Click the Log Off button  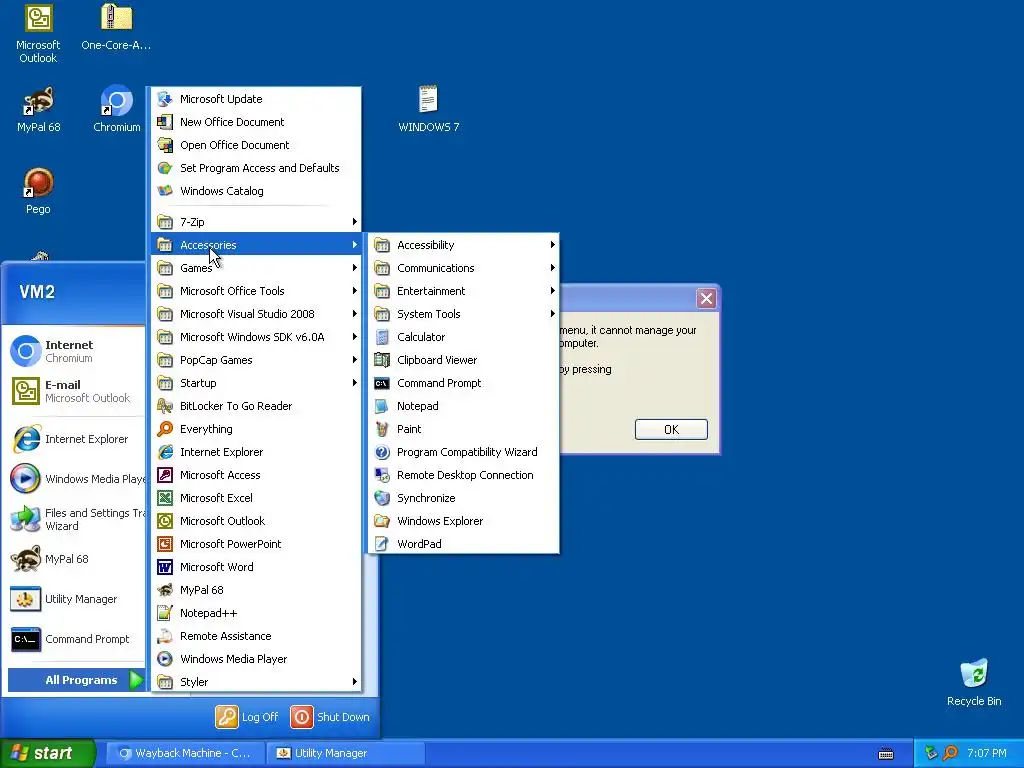click(x=247, y=717)
